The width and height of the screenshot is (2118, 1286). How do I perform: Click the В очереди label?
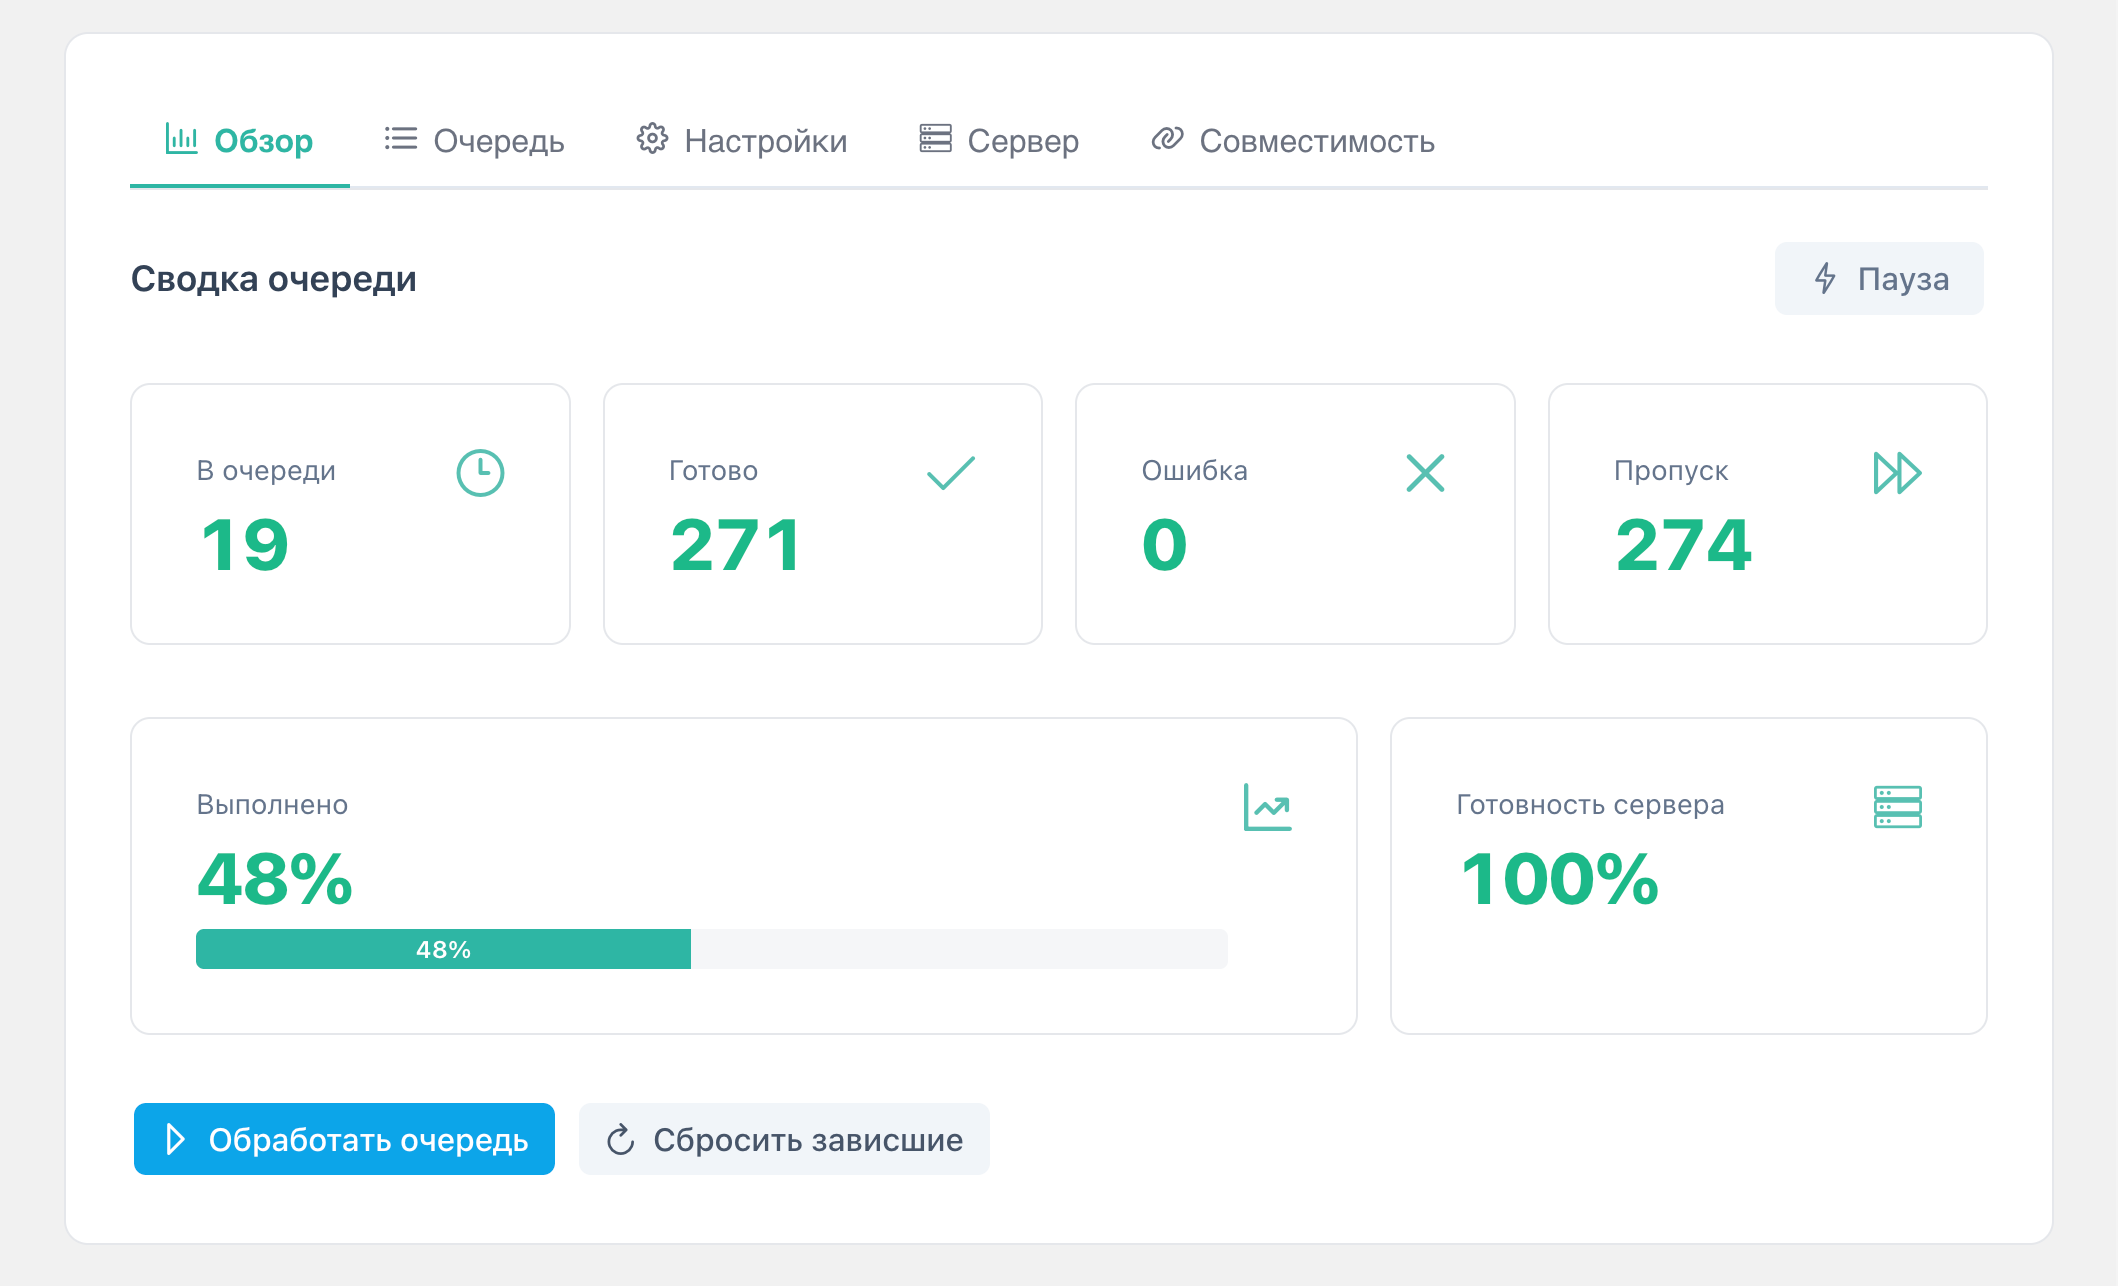[x=266, y=471]
